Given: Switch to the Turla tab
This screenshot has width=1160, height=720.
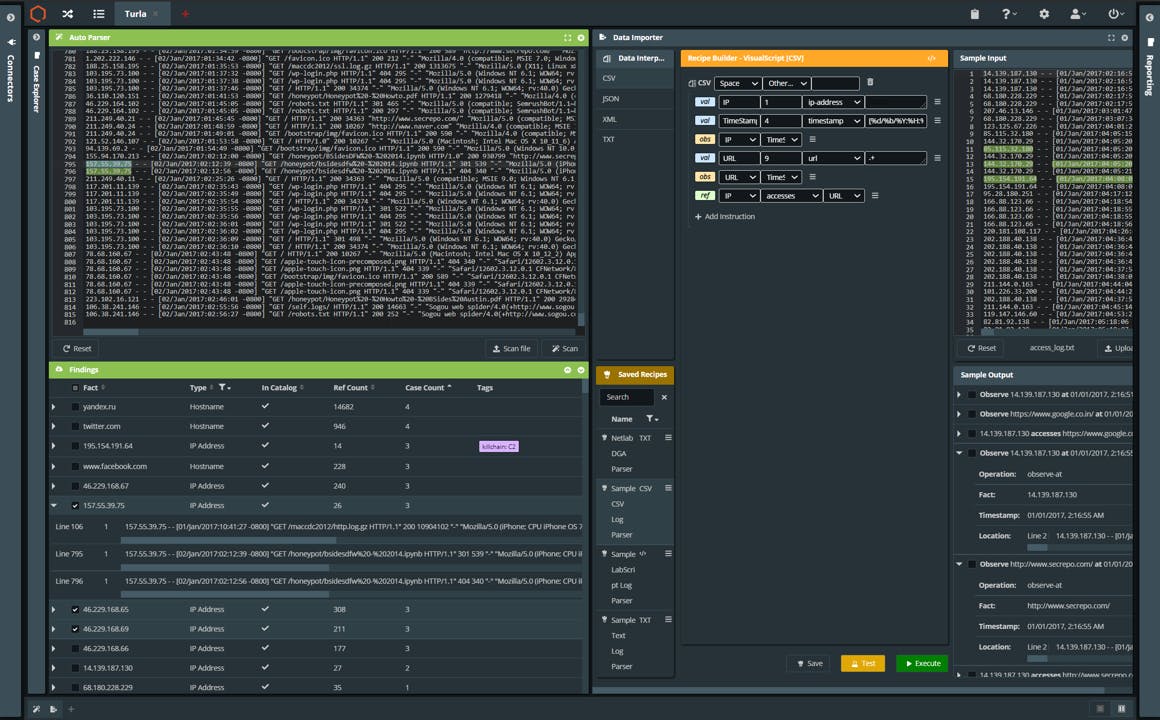Looking at the screenshot, I should tap(136, 14).
